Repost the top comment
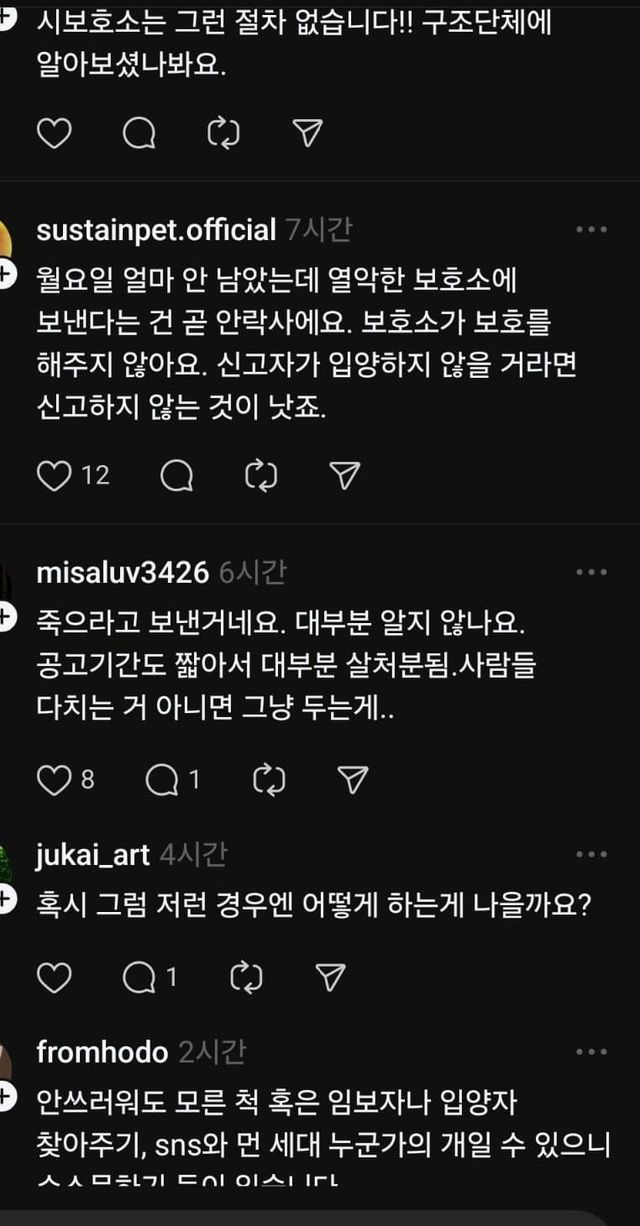The image size is (640, 1226). (x=223, y=133)
